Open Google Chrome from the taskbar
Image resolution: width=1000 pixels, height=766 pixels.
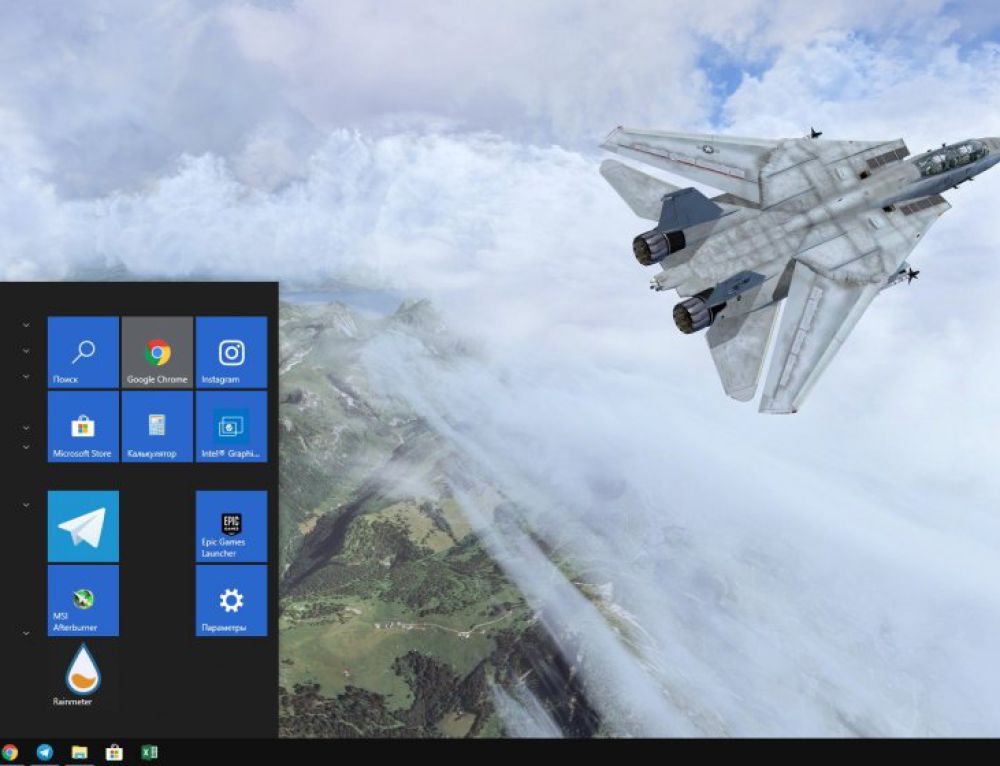9,753
